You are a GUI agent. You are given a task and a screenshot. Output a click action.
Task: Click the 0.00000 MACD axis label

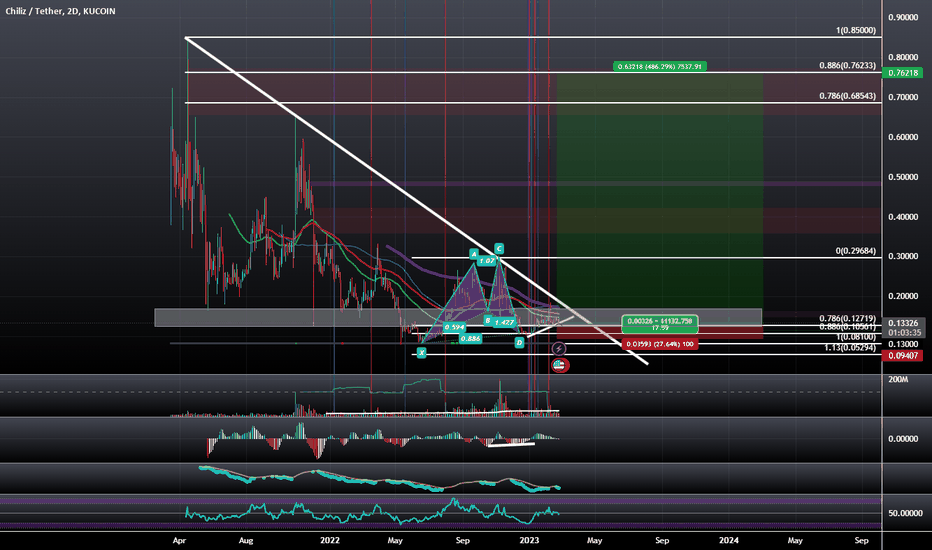[903, 439]
